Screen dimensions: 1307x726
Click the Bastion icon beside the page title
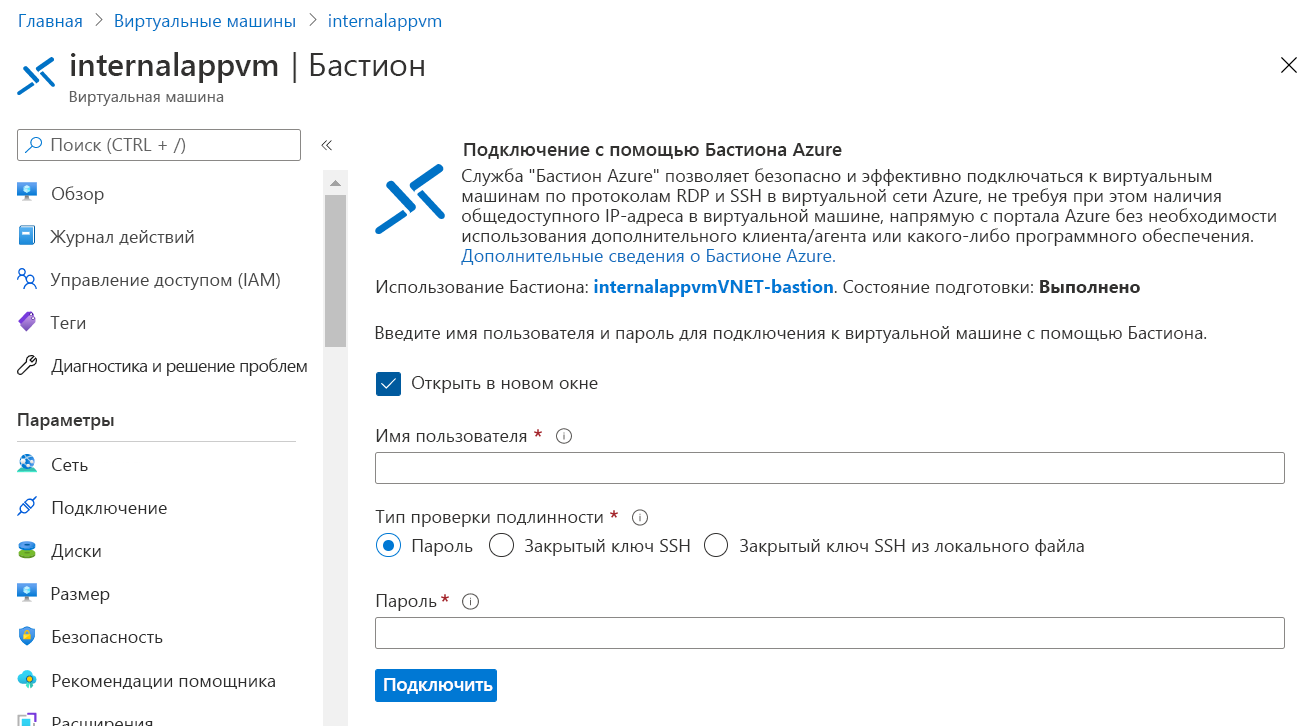pyautogui.click(x=37, y=75)
